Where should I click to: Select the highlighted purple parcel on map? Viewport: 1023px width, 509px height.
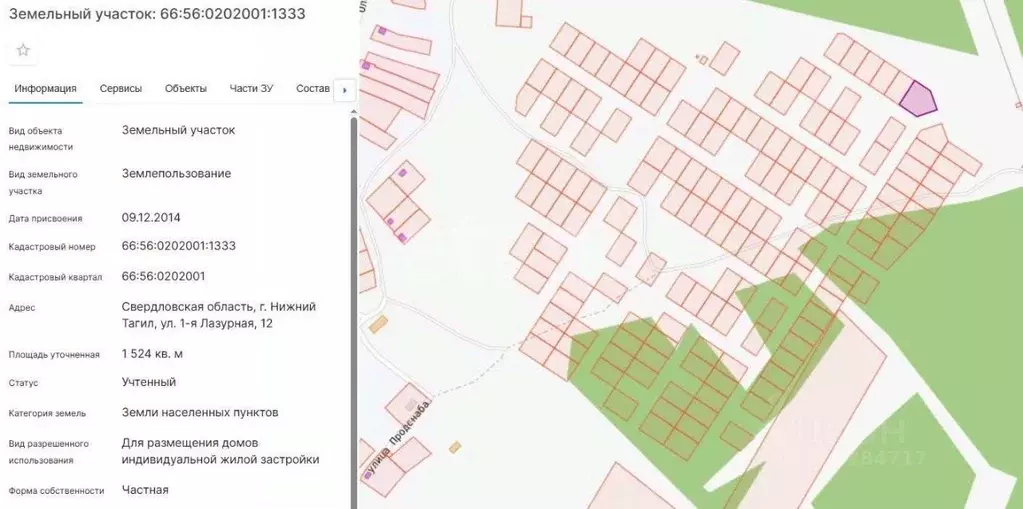pos(917,100)
